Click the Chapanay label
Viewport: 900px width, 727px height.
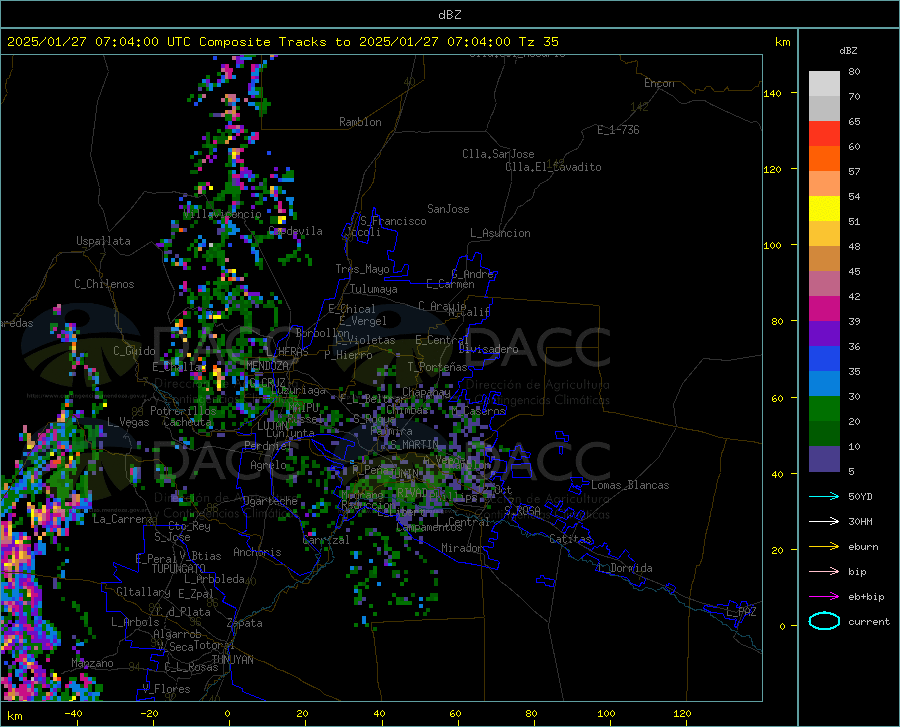[426, 392]
